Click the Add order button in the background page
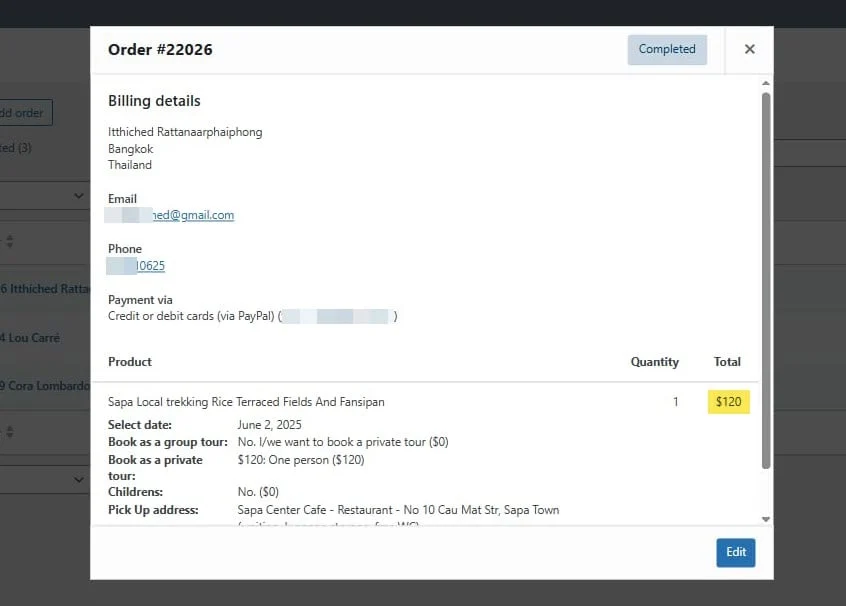The width and height of the screenshot is (846, 606). pos(26,113)
